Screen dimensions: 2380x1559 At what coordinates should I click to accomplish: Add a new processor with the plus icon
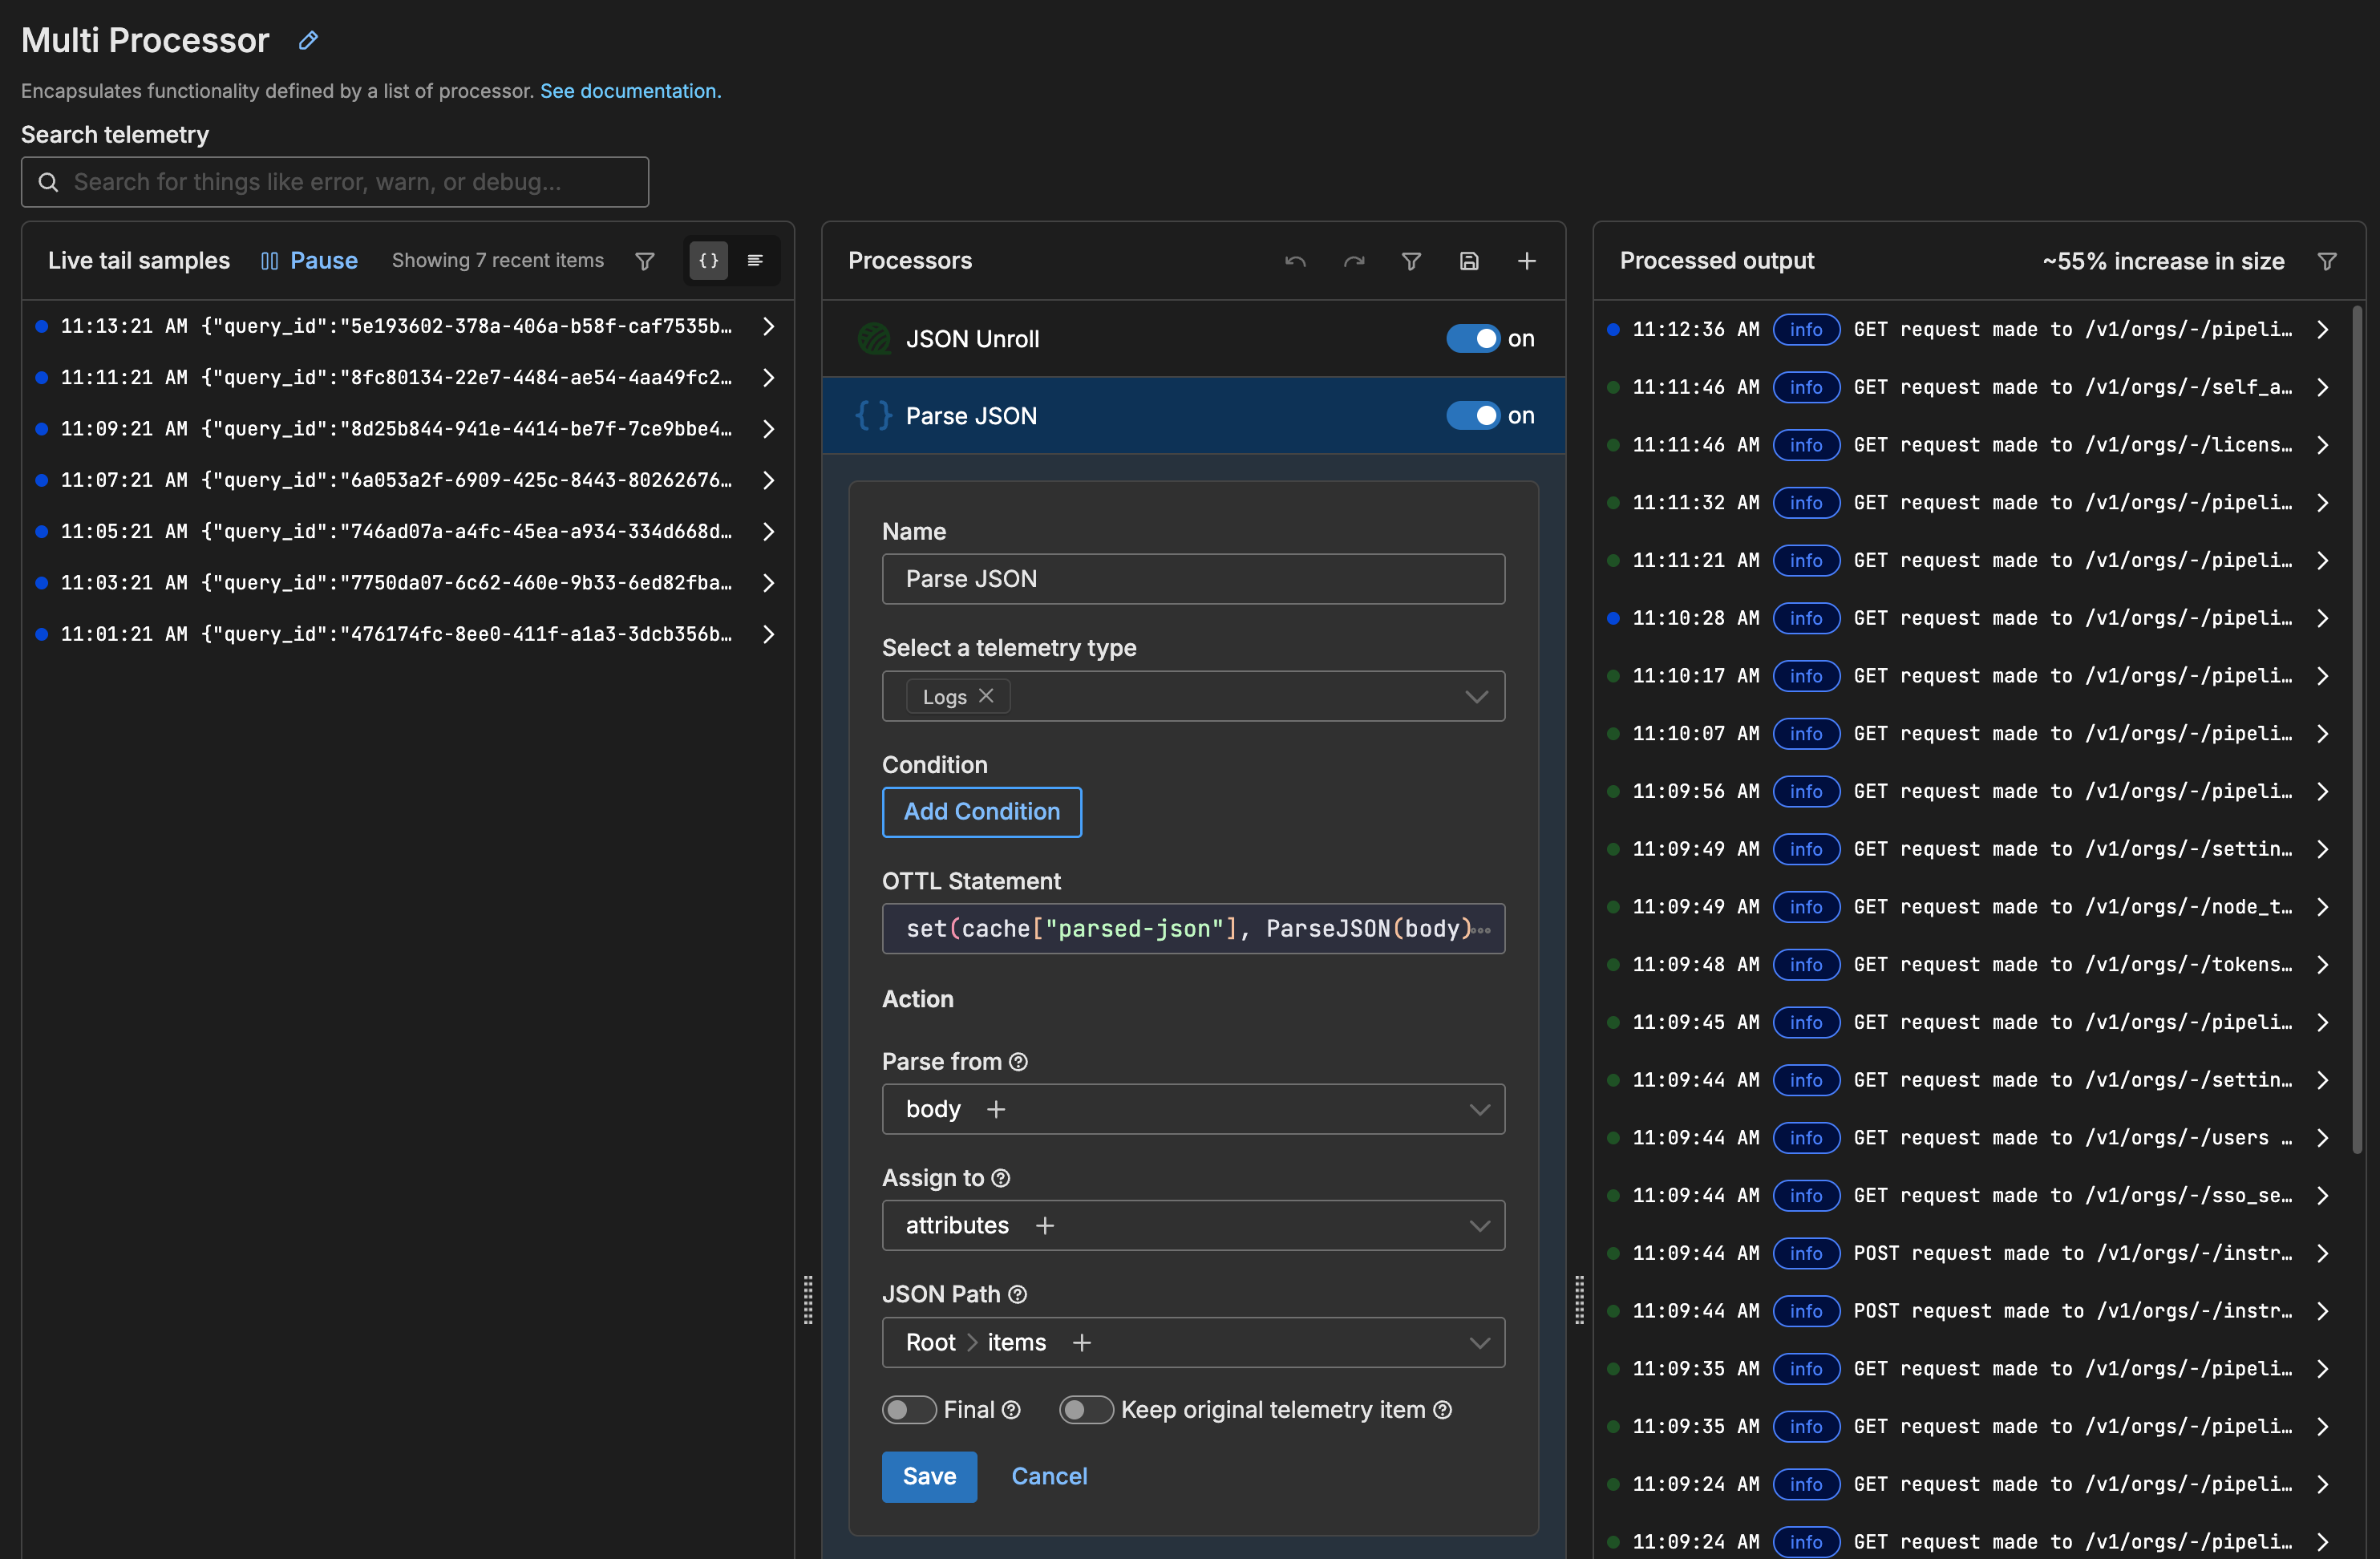1527,261
